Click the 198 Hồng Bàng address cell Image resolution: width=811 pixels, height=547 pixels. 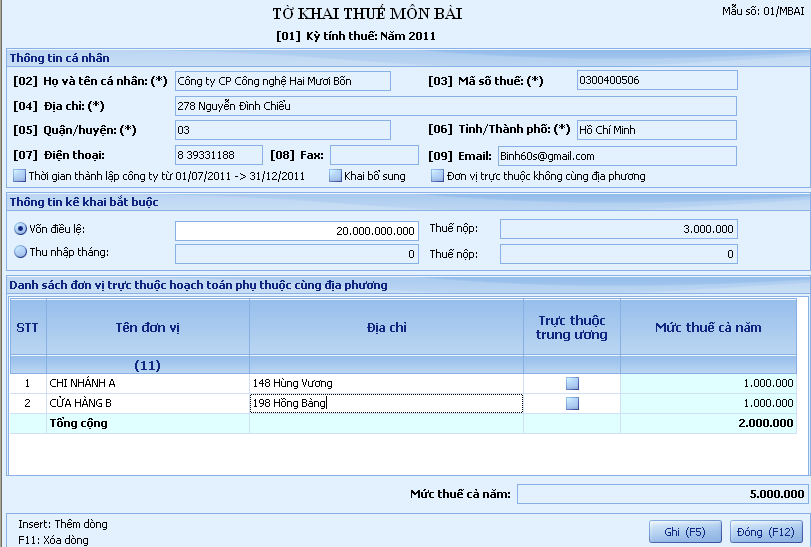point(385,404)
